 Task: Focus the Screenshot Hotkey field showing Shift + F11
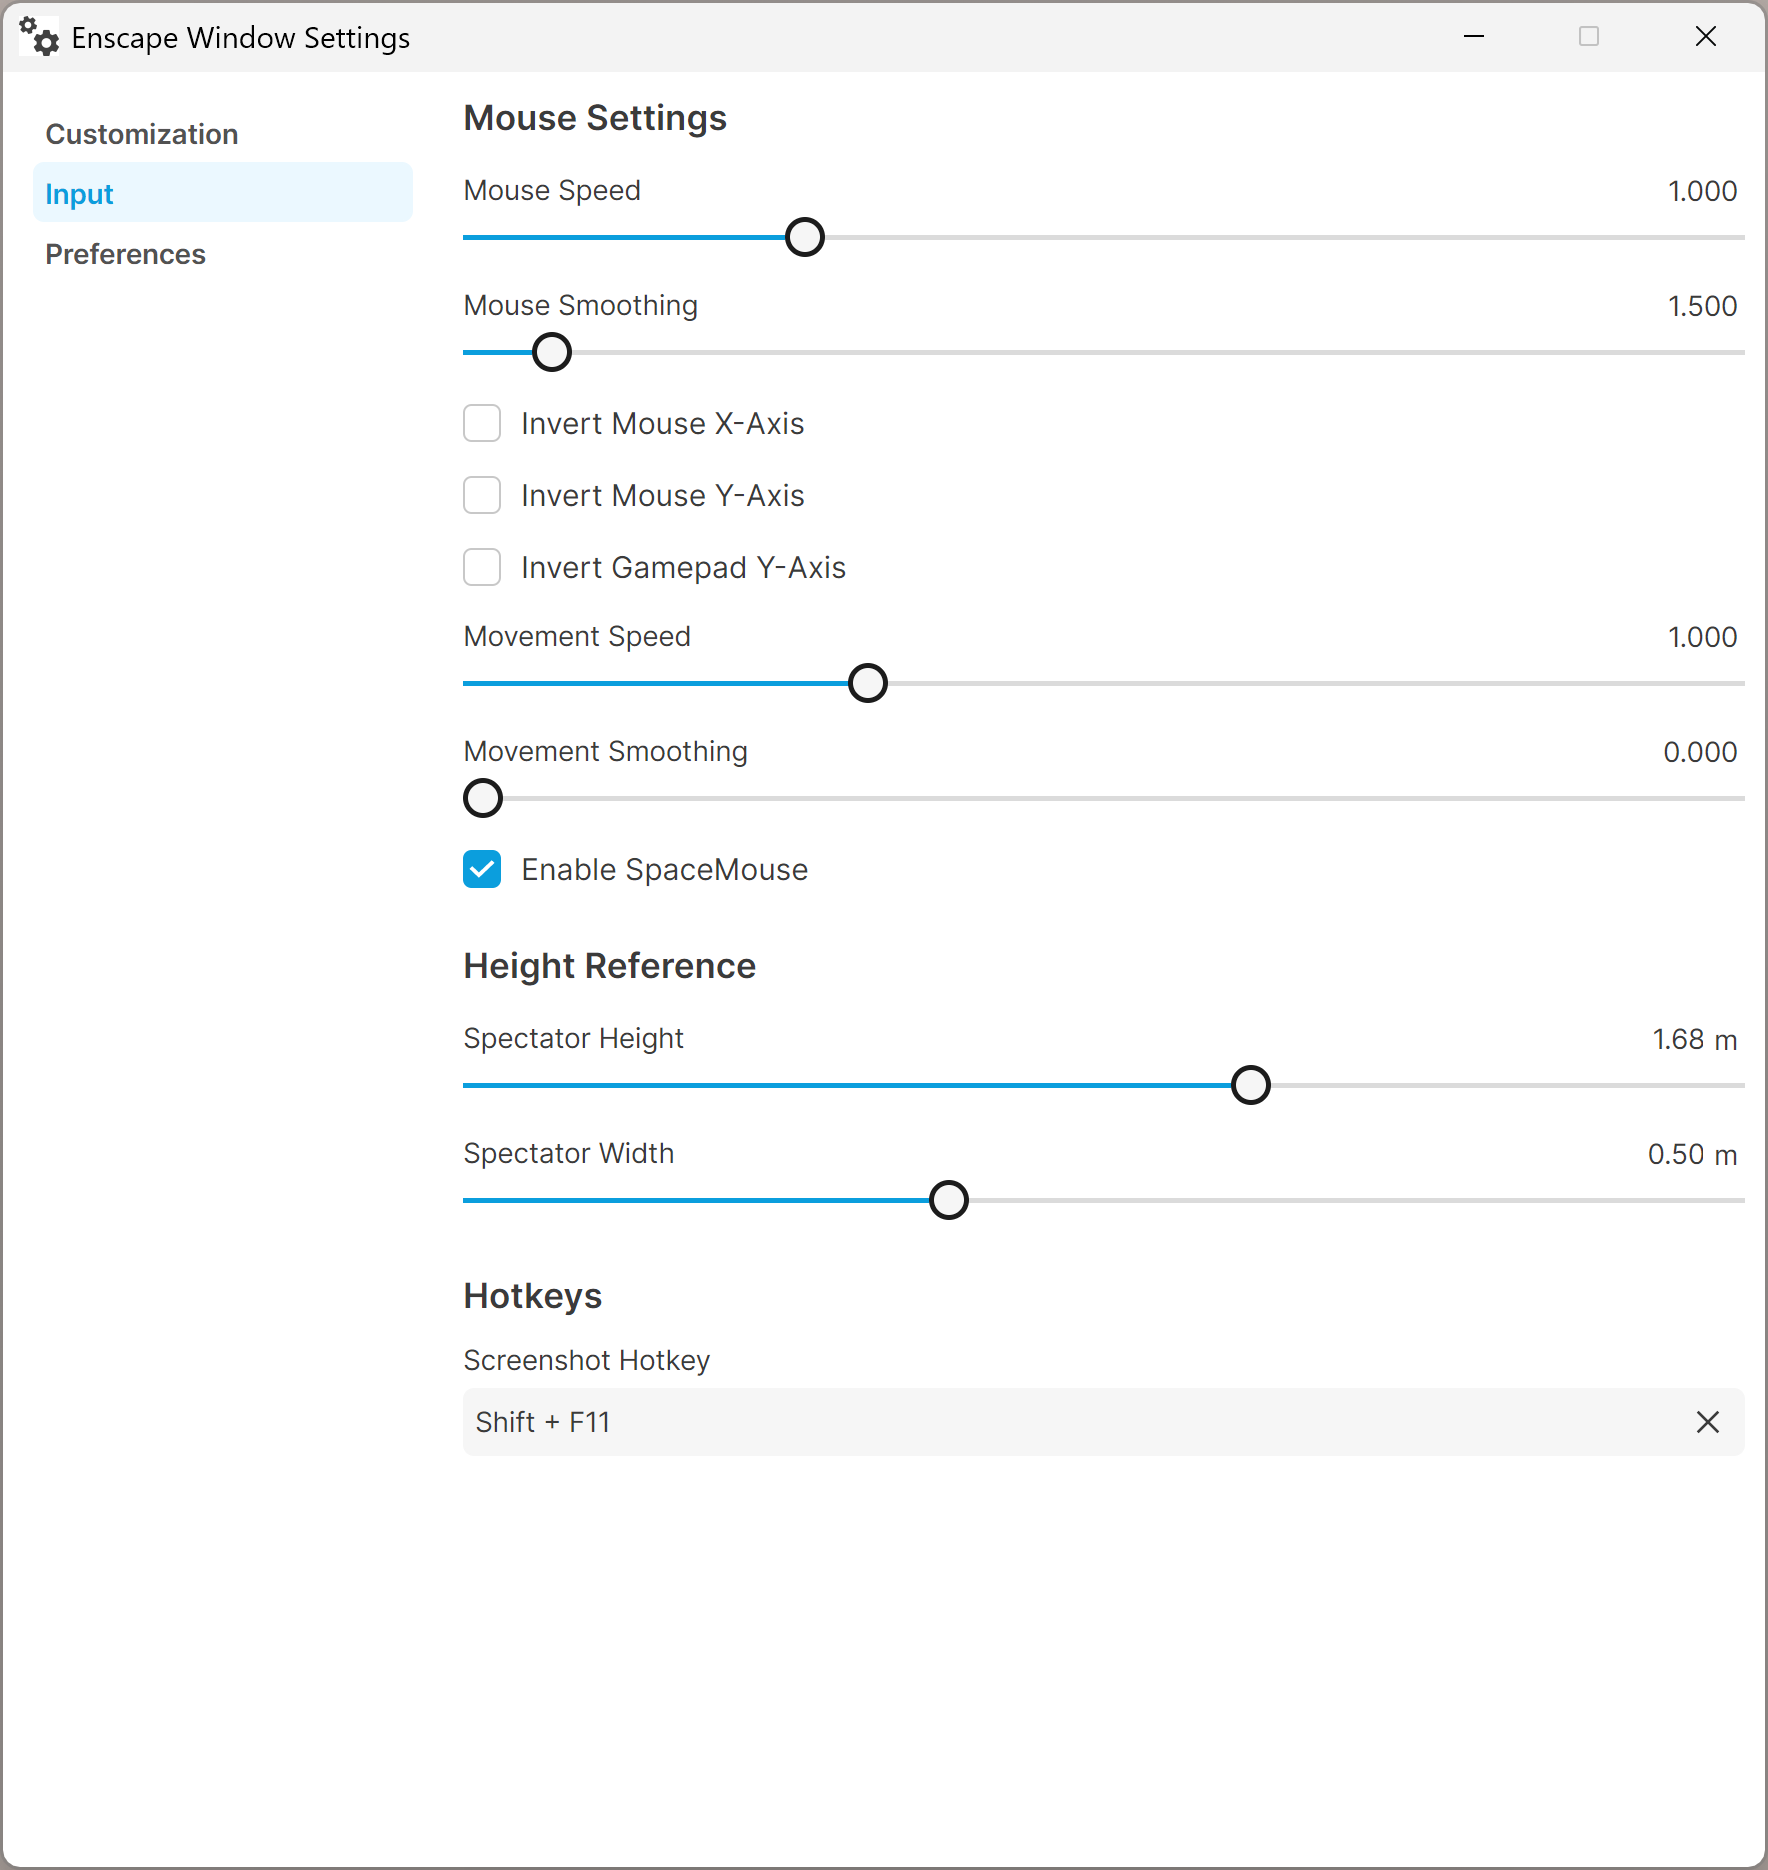[x=1104, y=1423]
